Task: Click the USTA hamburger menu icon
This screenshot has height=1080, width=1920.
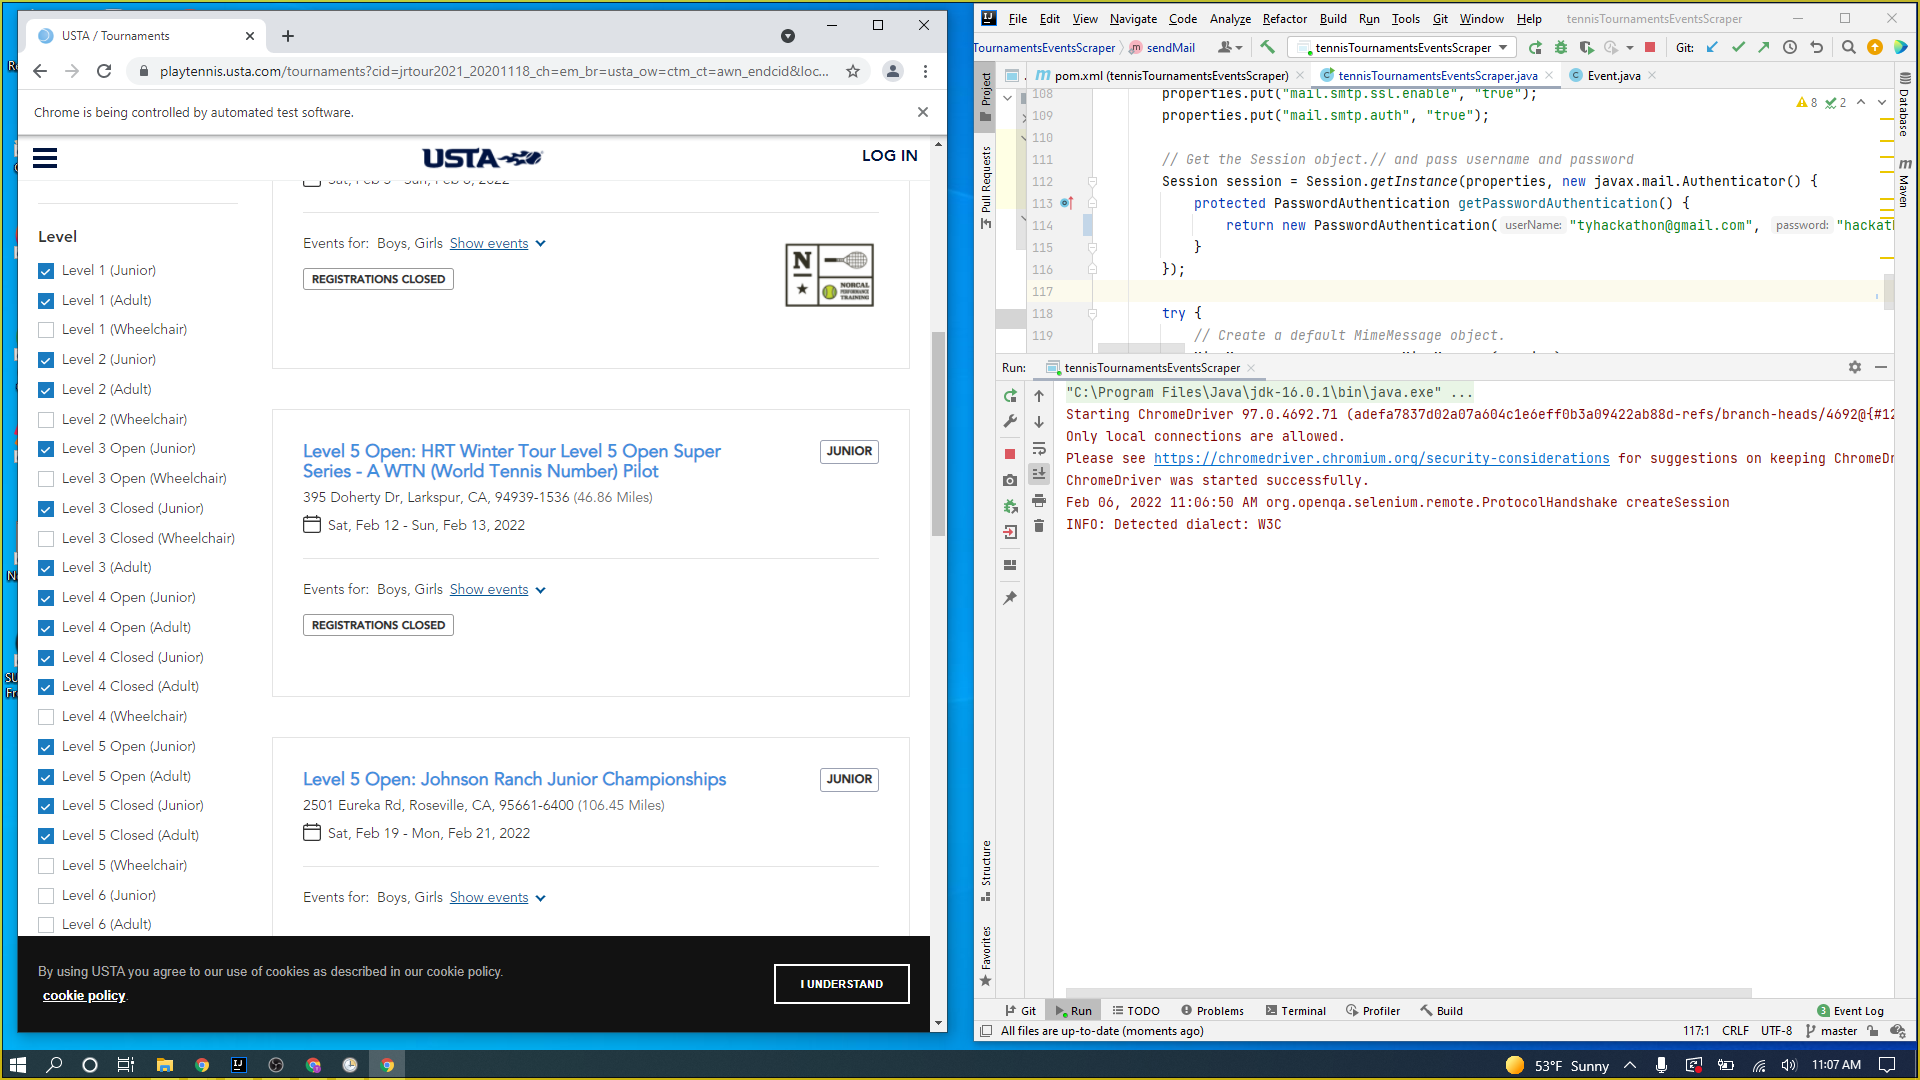Action: click(x=45, y=158)
